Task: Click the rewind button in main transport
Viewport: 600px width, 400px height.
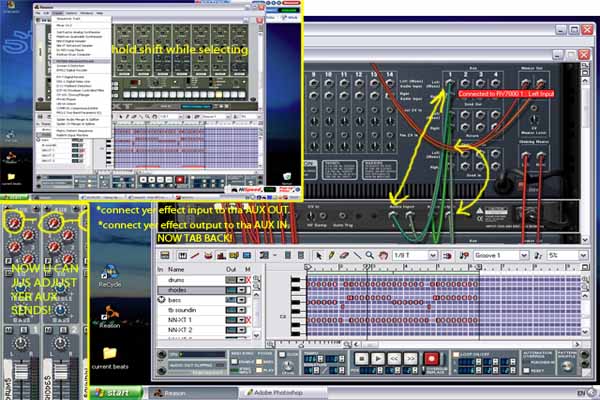Action: point(394,359)
